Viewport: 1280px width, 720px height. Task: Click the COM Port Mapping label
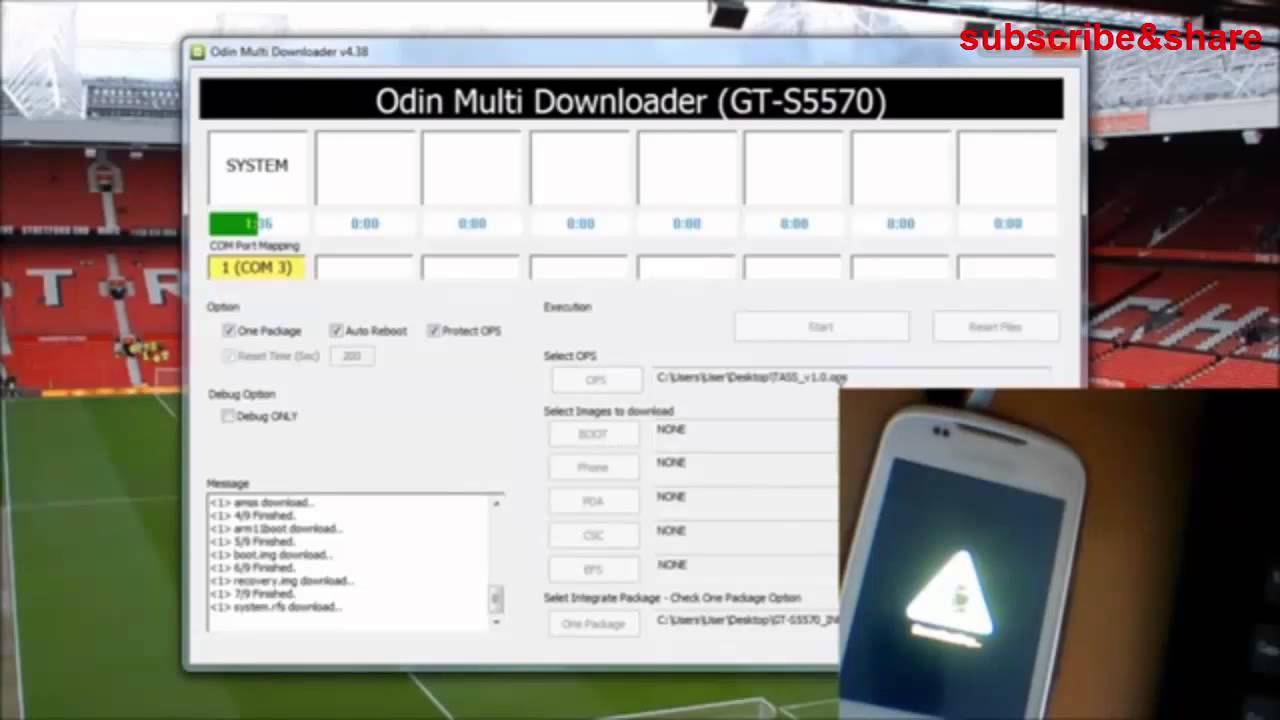click(x=254, y=246)
